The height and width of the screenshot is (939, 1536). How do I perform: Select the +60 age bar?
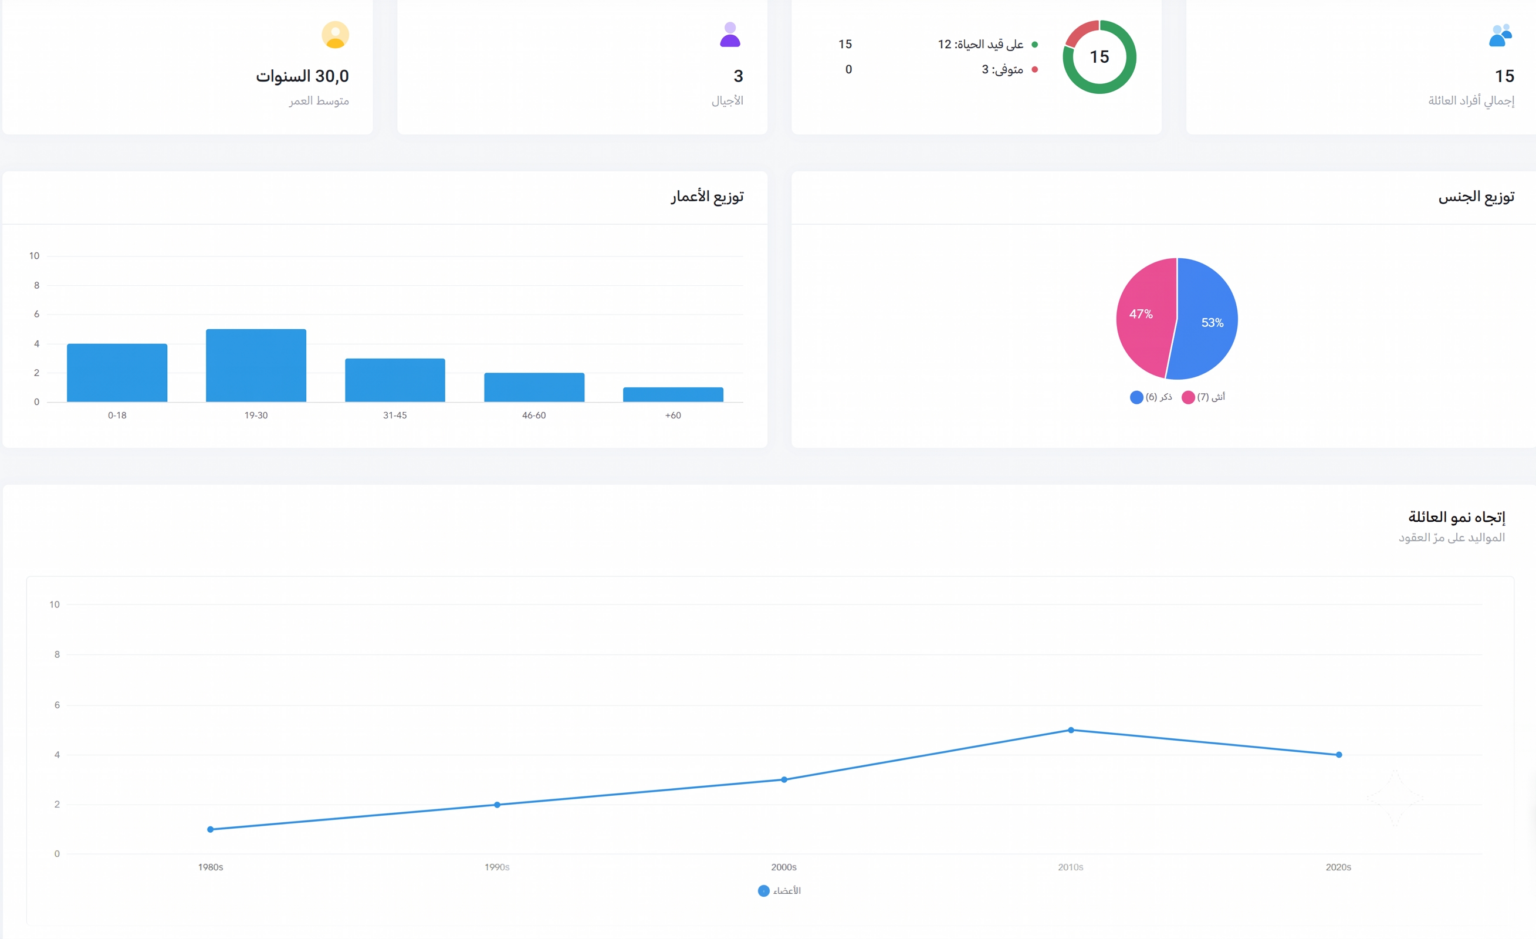point(673,395)
